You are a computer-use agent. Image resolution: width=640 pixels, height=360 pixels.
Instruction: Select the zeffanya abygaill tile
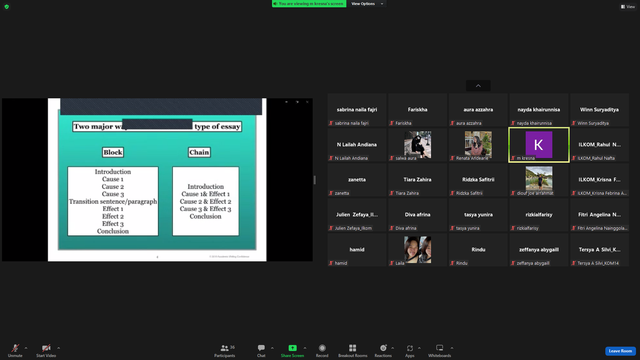point(539,250)
